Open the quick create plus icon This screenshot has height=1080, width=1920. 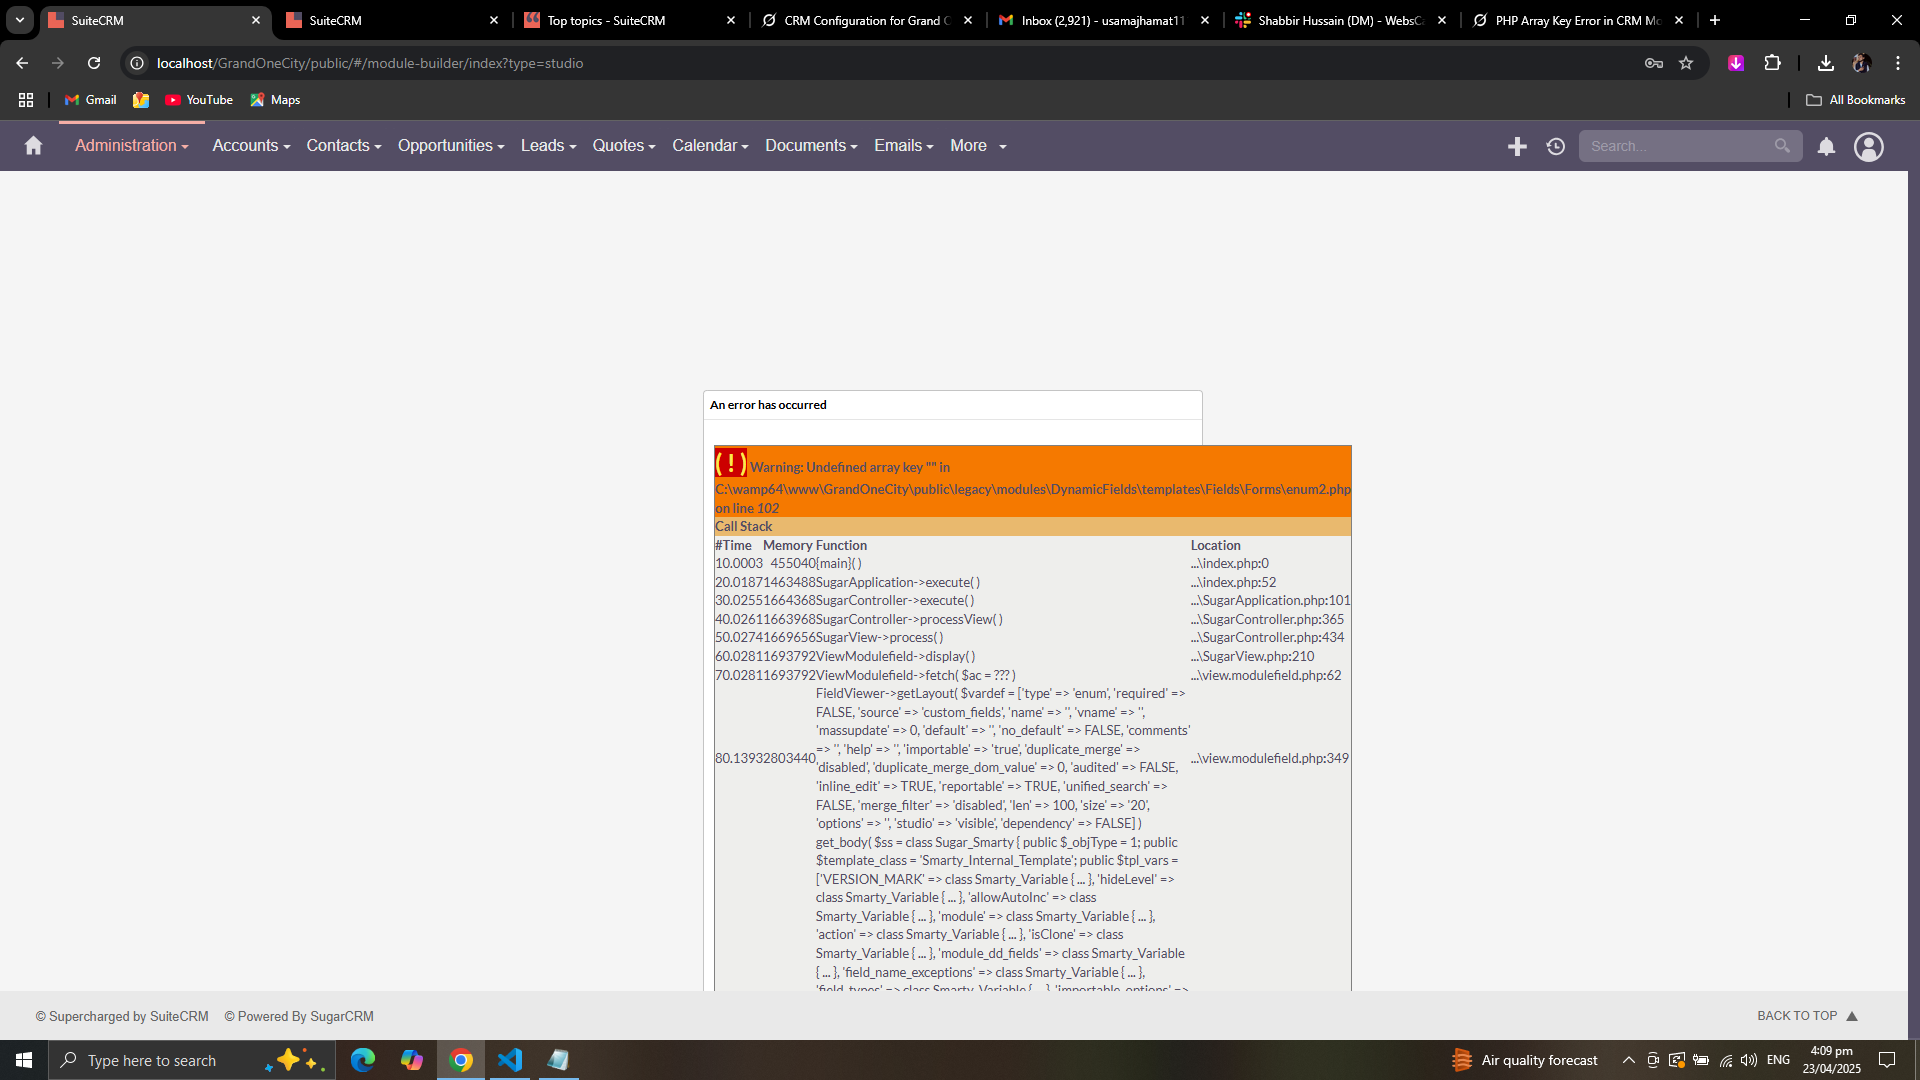click(1517, 146)
